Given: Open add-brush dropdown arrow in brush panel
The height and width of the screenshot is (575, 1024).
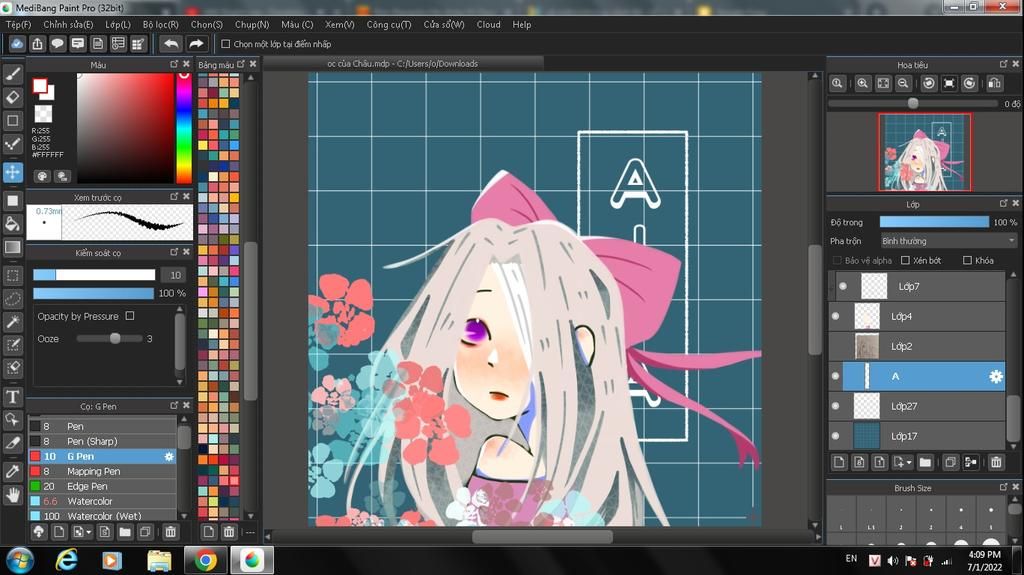Looking at the screenshot, I should (x=89, y=532).
